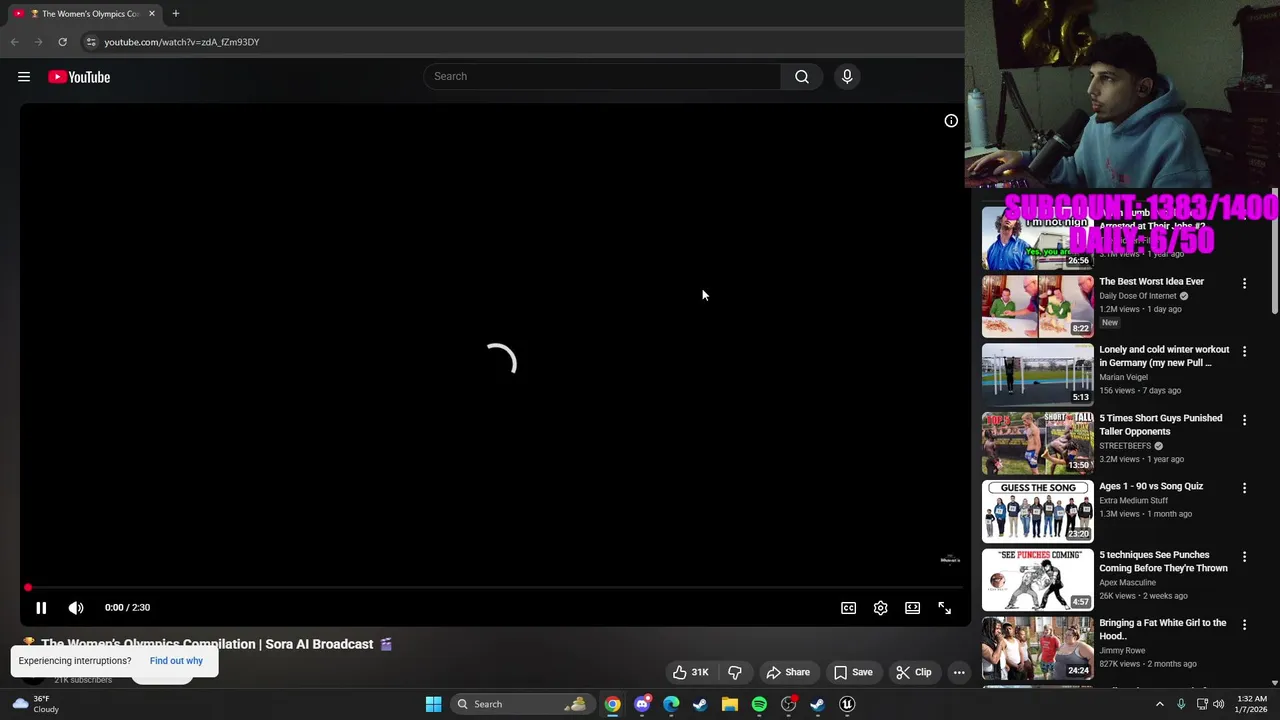This screenshot has height=720, width=1280.
Task: Enter fullscreen mode
Action: [944, 608]
